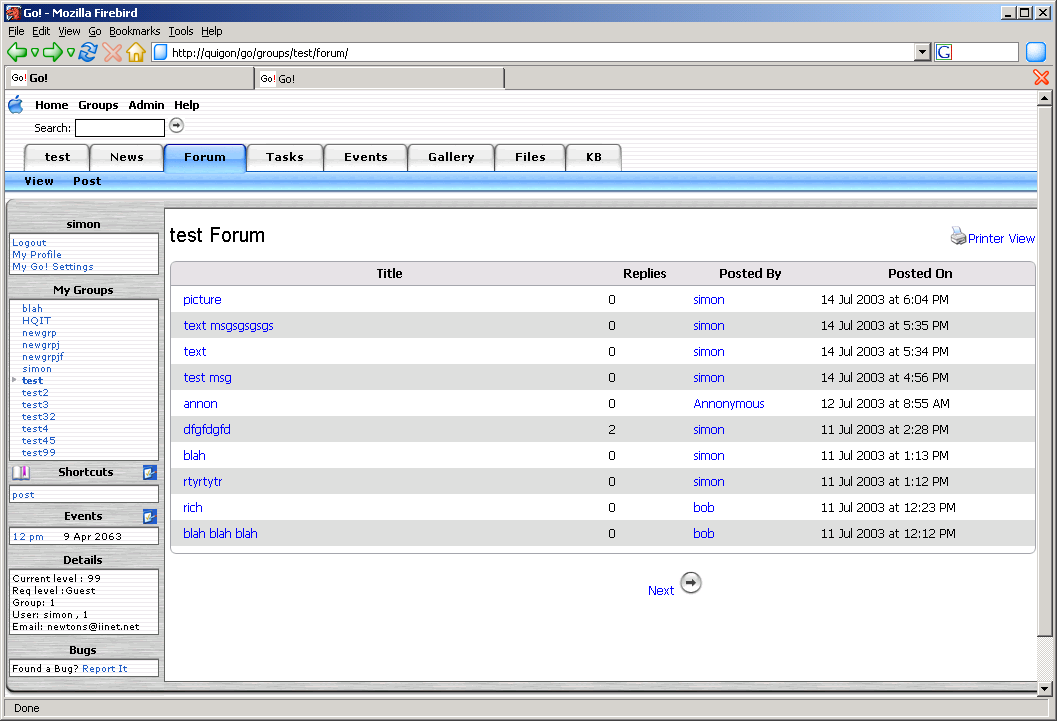Open the Gallery tab

coord(451,157)
